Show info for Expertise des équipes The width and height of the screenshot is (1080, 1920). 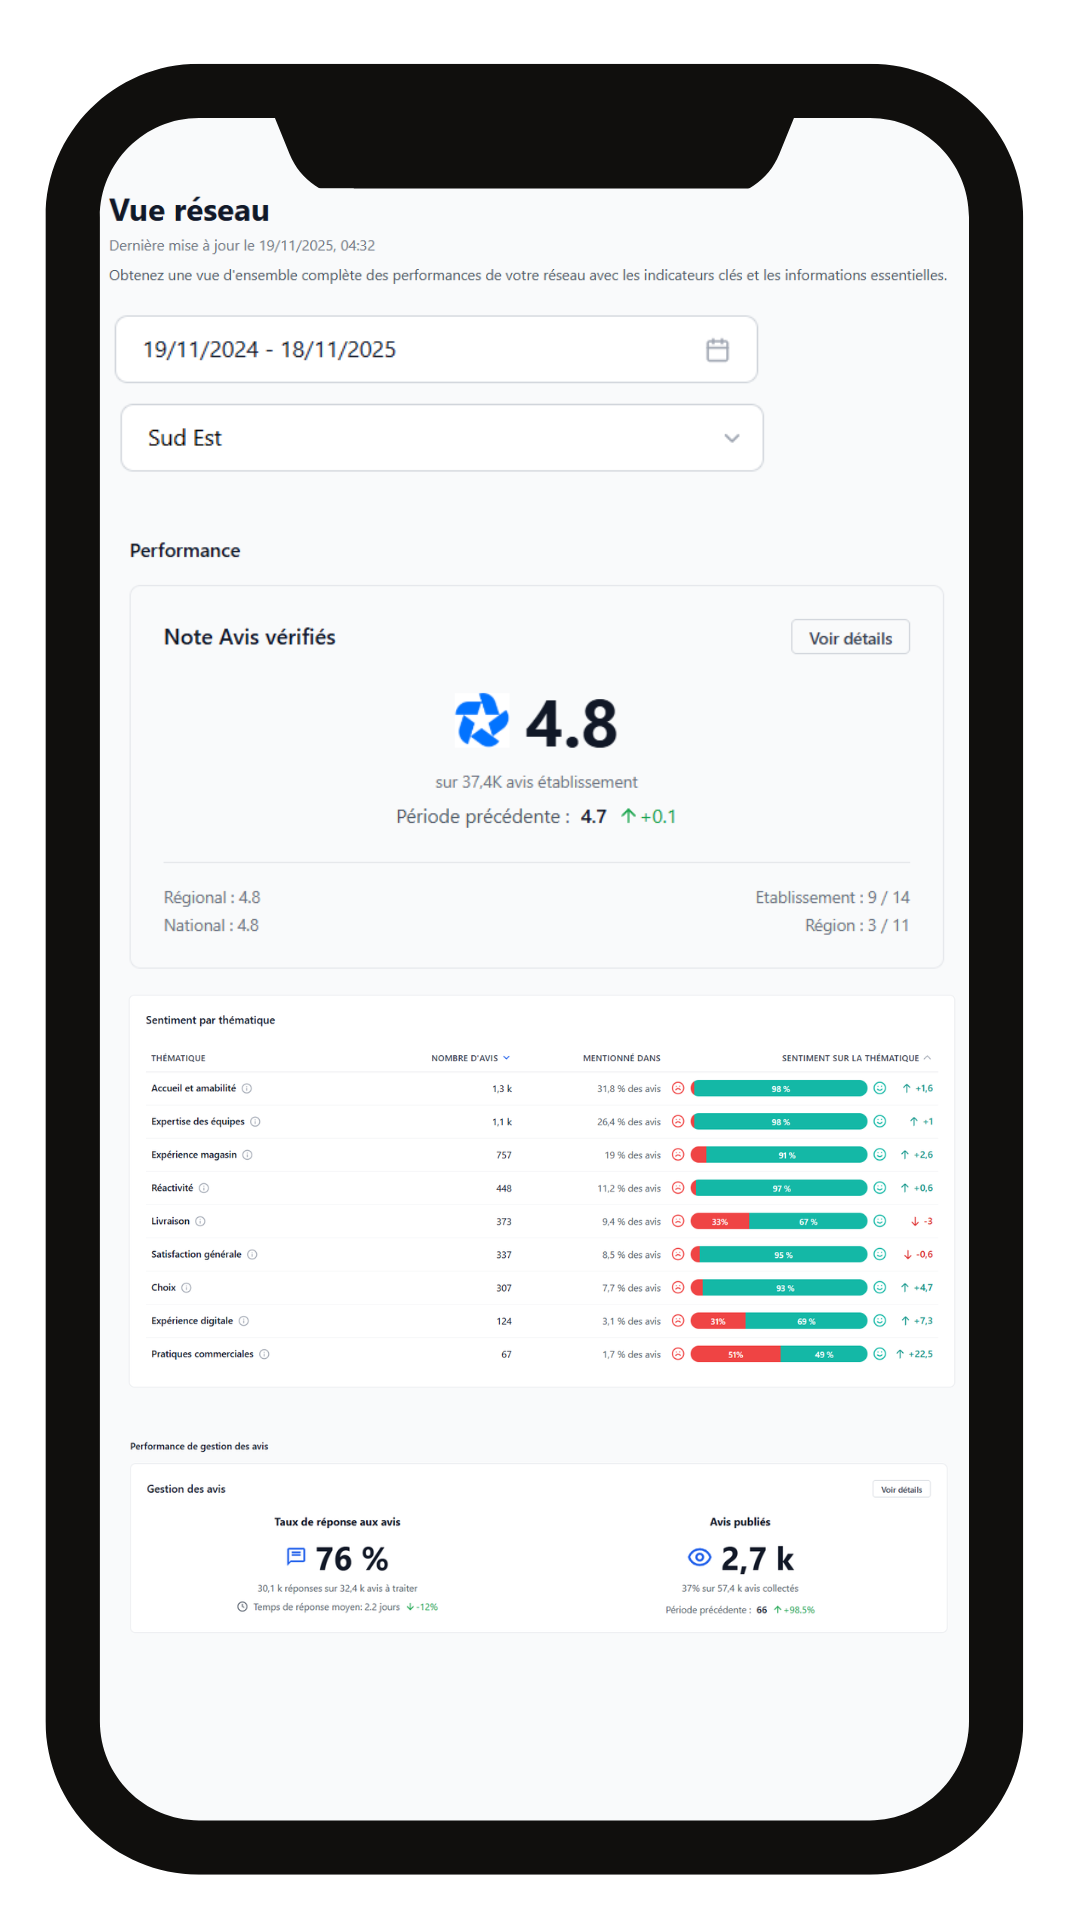click(255, 1122)
